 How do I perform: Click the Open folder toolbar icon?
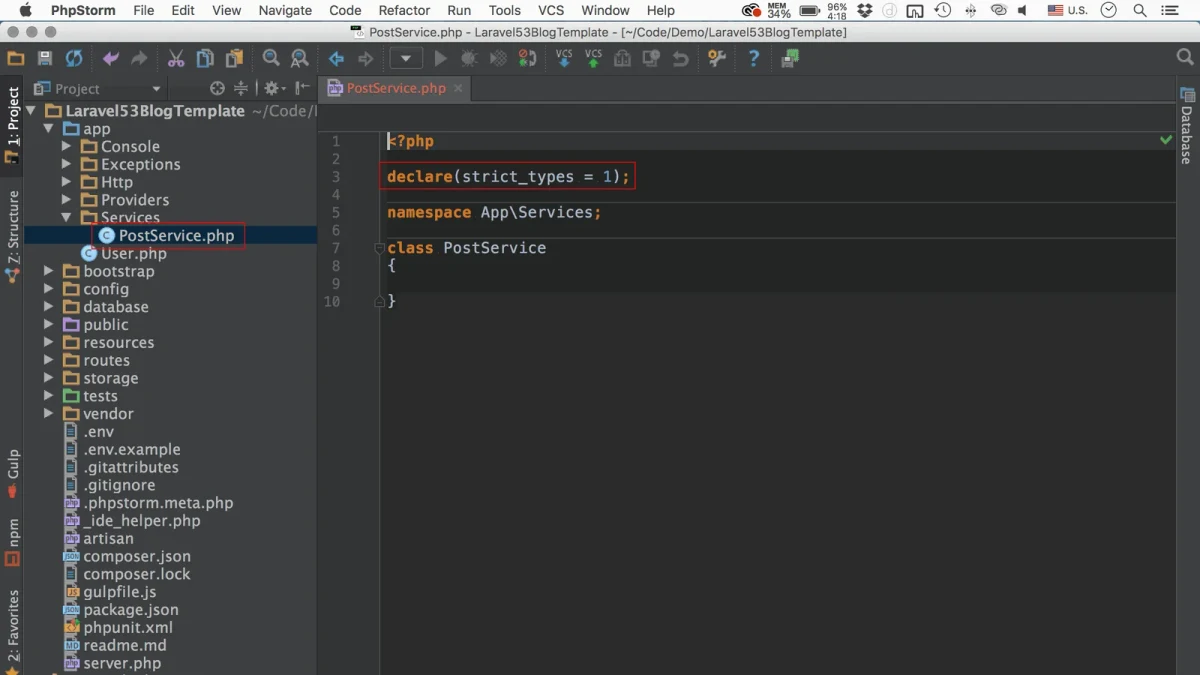pos(15,59)
